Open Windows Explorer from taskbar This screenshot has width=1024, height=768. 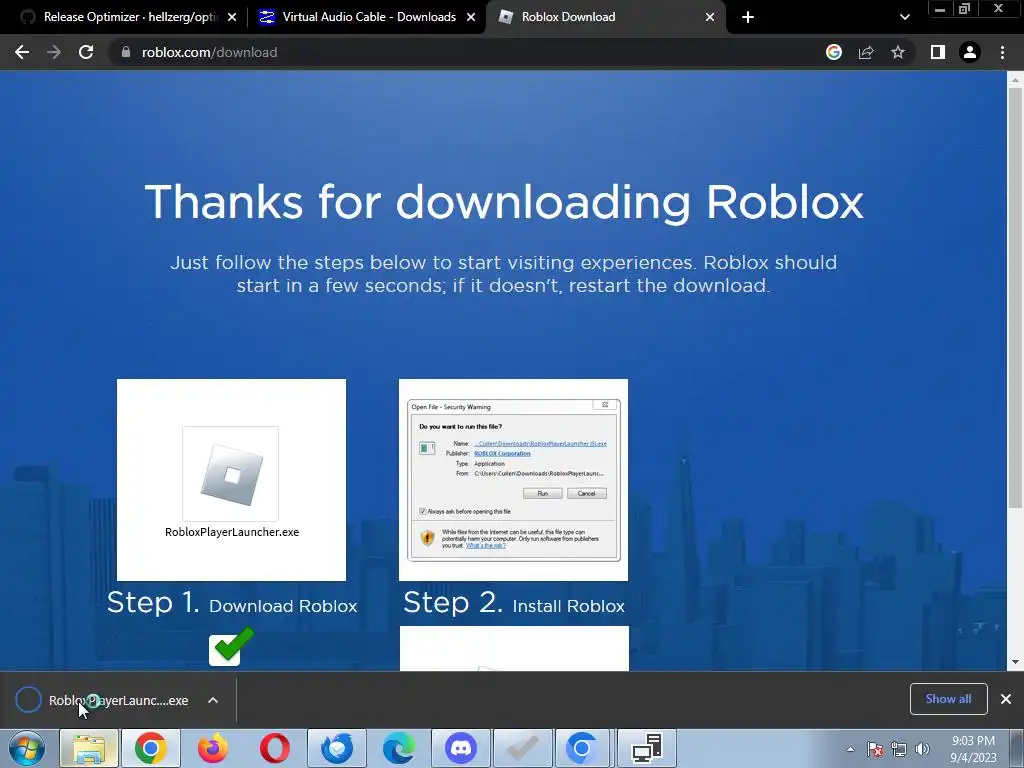(89, 748)
